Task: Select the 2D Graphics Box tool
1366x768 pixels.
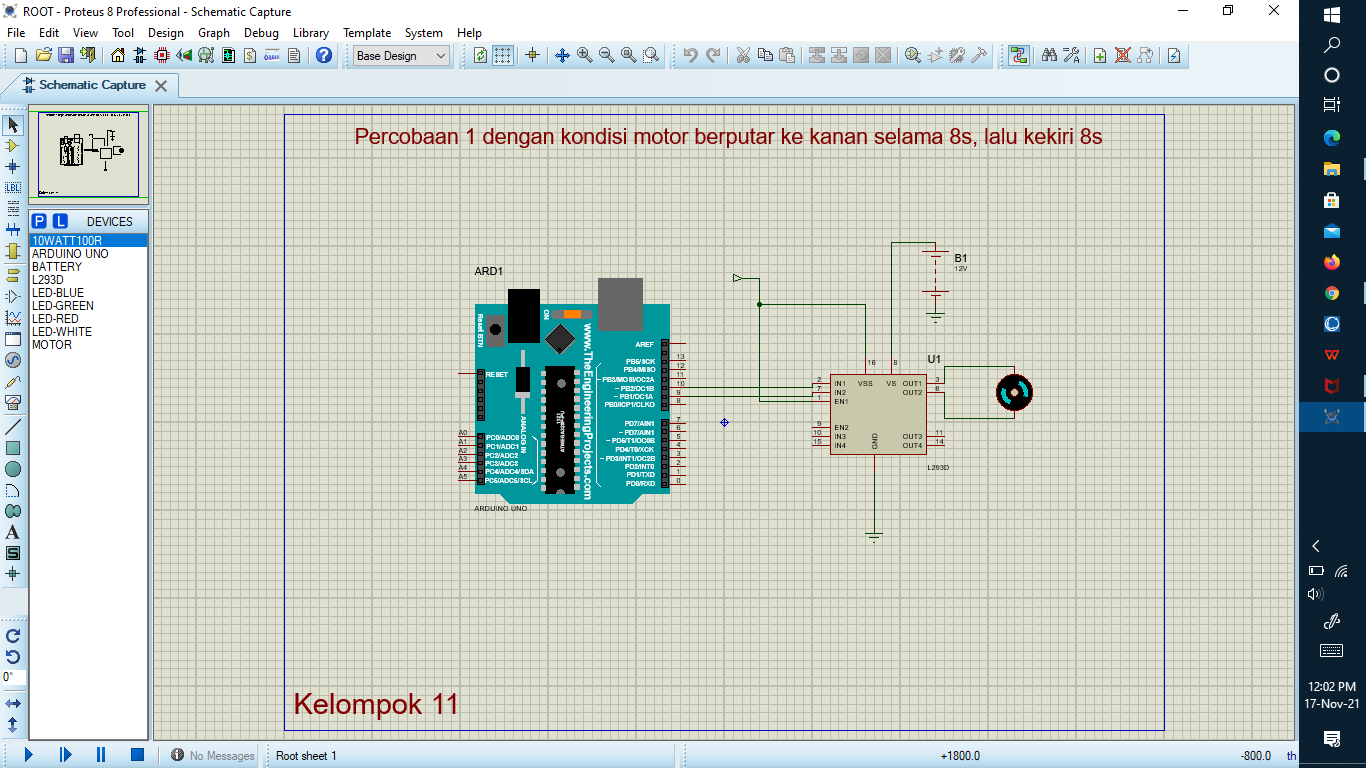Action: pos(13,448)
